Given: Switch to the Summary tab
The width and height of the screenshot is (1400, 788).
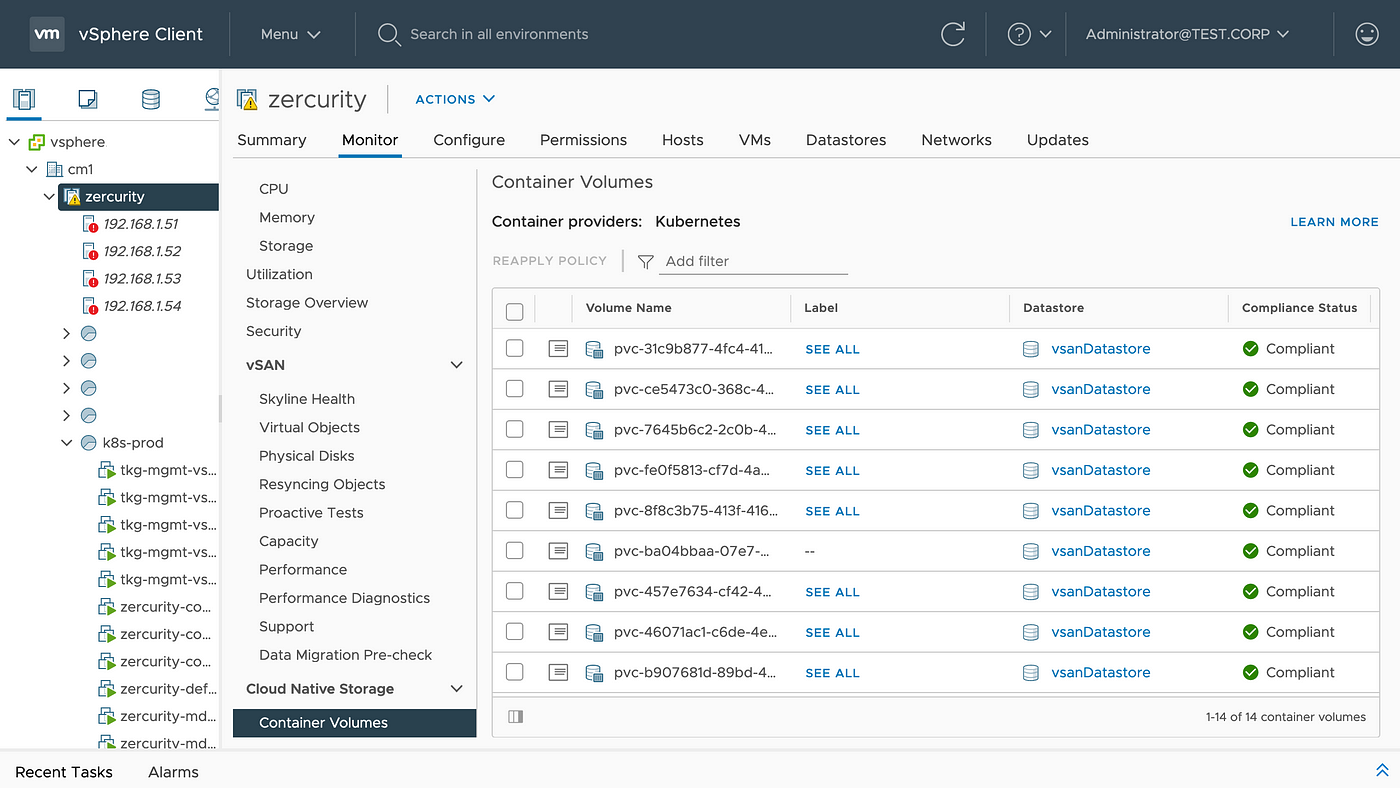Looking at the screenshot, I should coord(272,140).
